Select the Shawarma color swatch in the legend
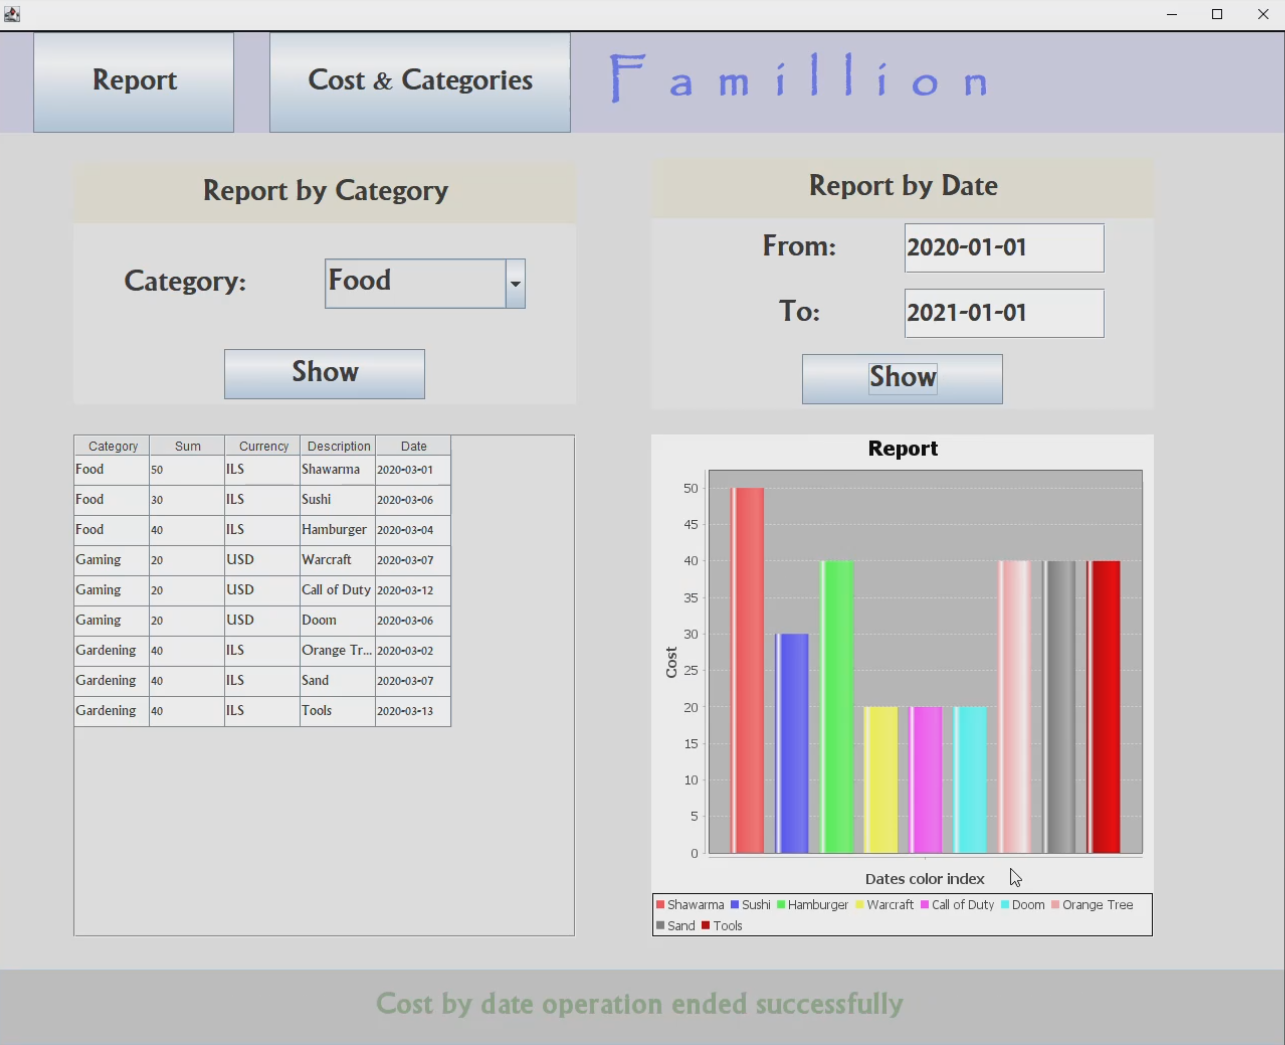This screenshot has width=1285, height=1045. pyautogui.click(x=658, y=904)
